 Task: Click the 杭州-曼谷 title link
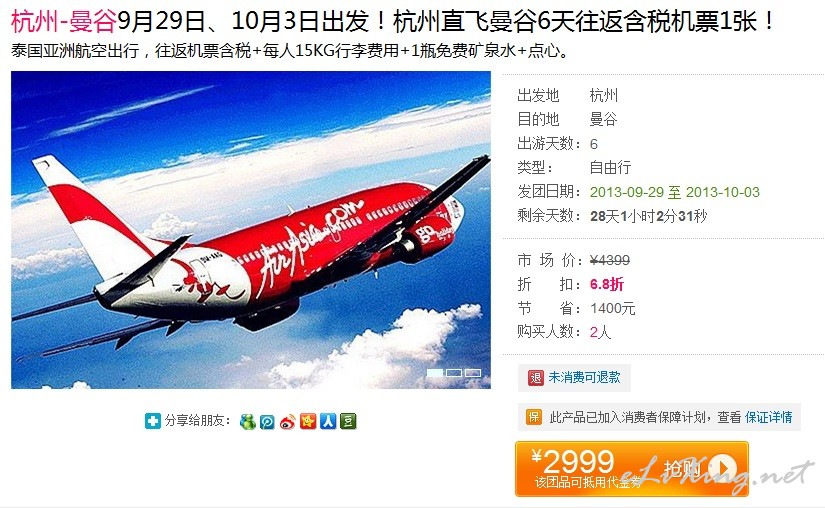[x=64, y=21]
